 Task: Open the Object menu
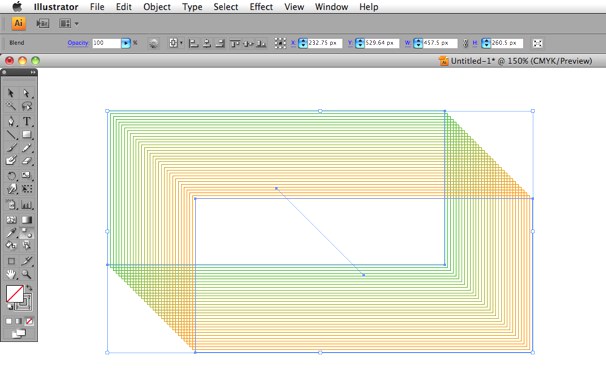coord(157,7)
